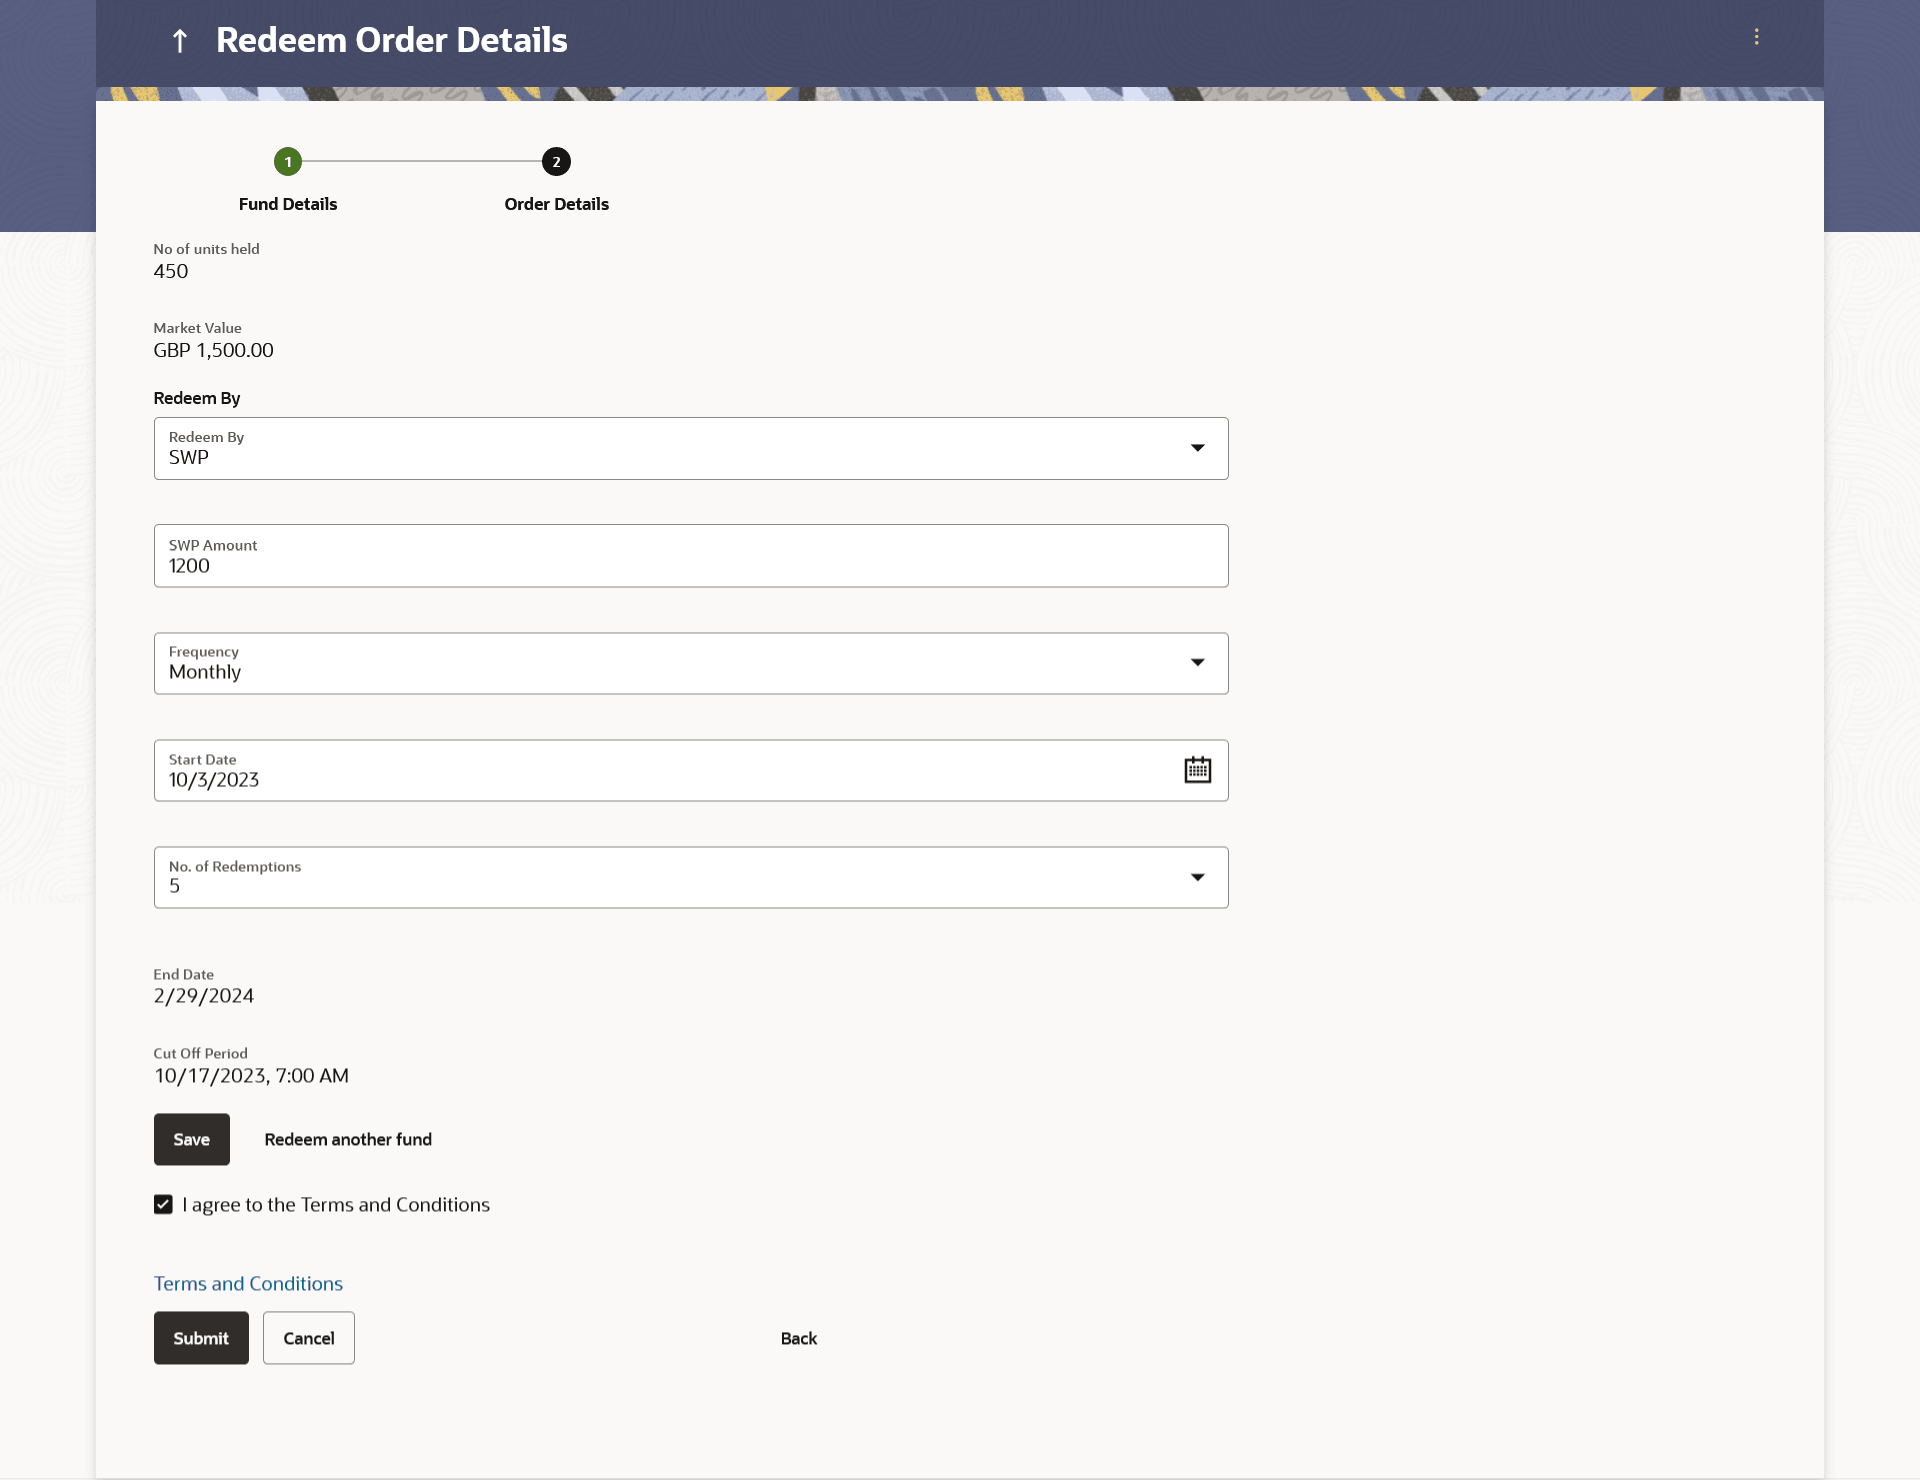
Task: Click the Save button
Action: click(x=191, y=1140)
